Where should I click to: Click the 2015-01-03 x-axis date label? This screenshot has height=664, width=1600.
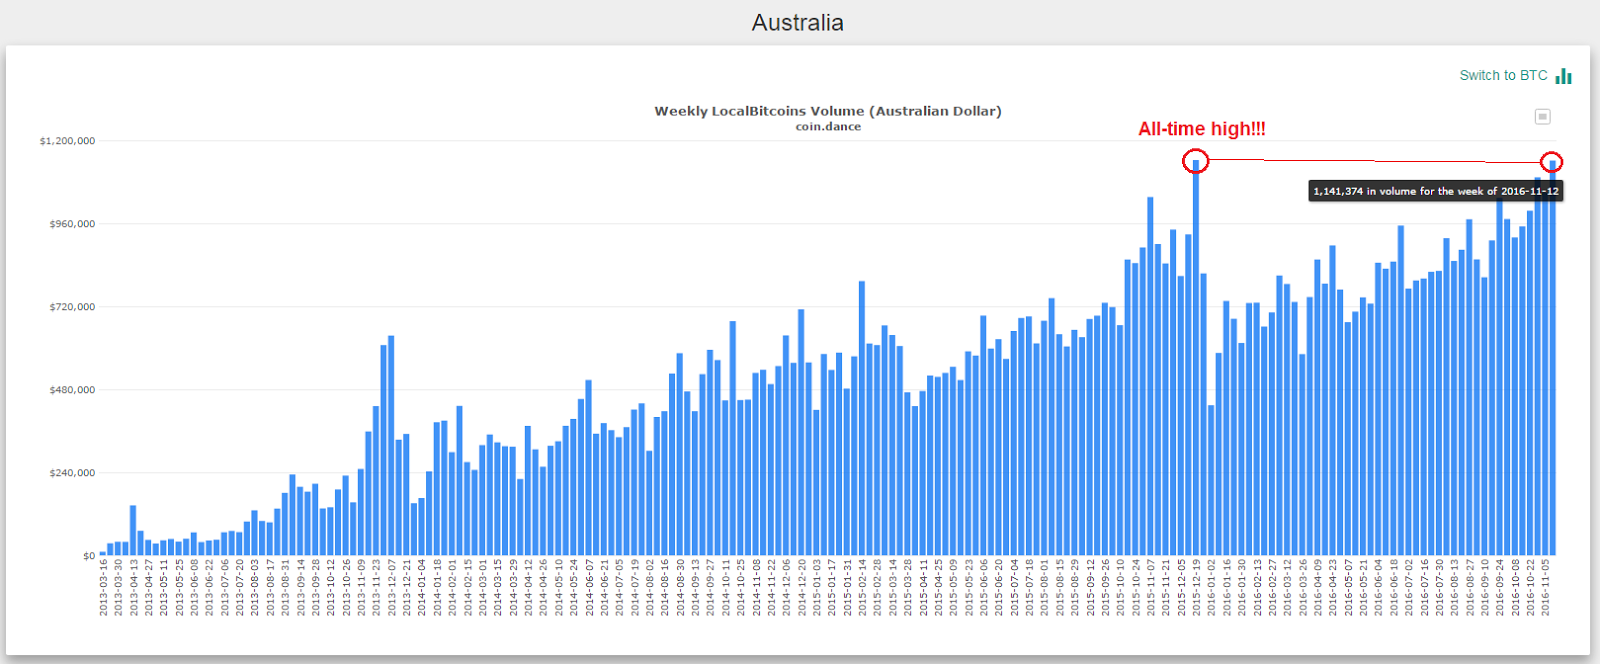[817, 587]
